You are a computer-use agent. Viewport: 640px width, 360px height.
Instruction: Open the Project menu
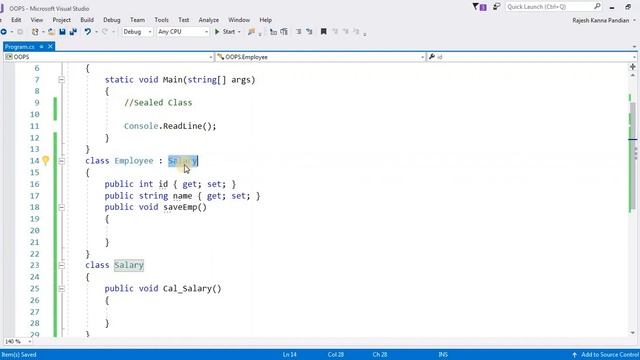click(x=62, y=20)
